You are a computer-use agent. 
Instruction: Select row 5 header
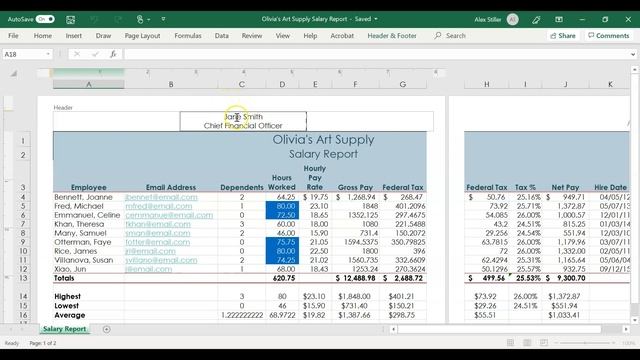click(x=23, y=206)
